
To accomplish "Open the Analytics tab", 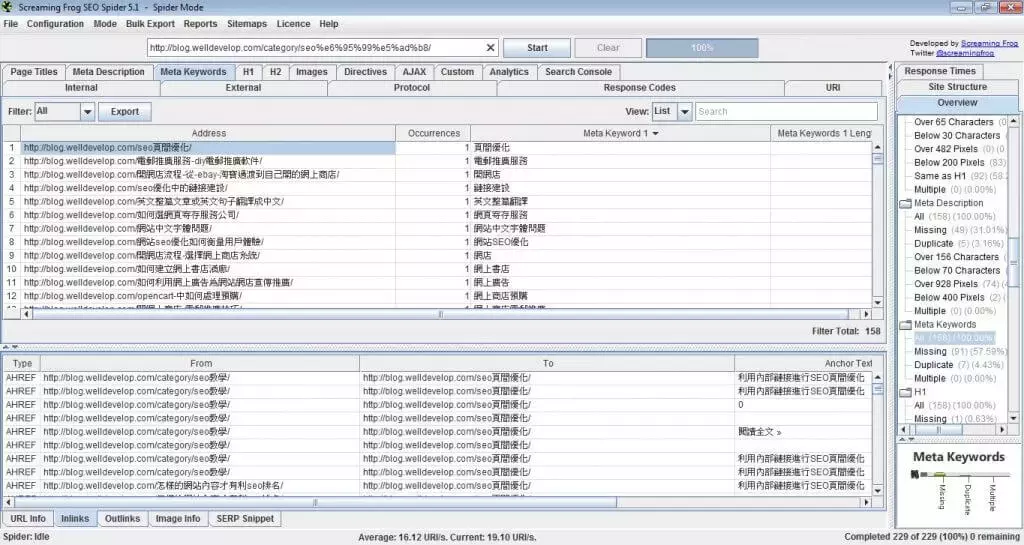I will point(509,72).
